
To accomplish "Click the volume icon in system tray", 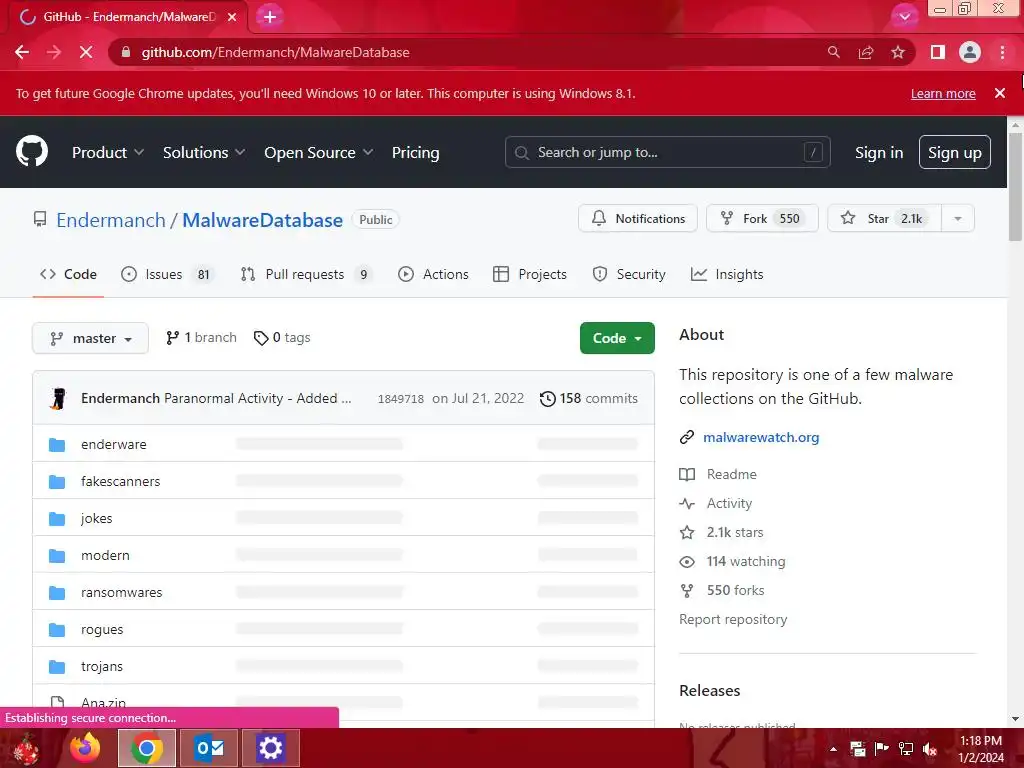I will coord(930,749).
